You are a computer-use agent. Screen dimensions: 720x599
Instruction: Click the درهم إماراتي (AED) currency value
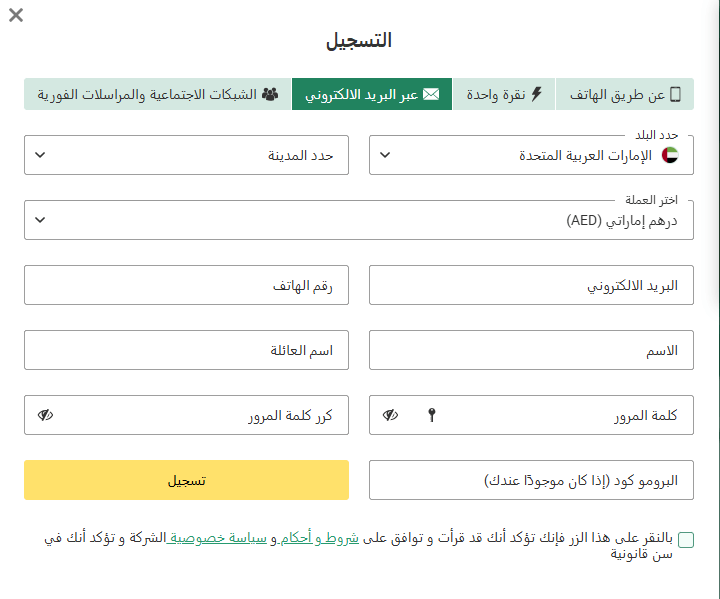pos(622,220)
